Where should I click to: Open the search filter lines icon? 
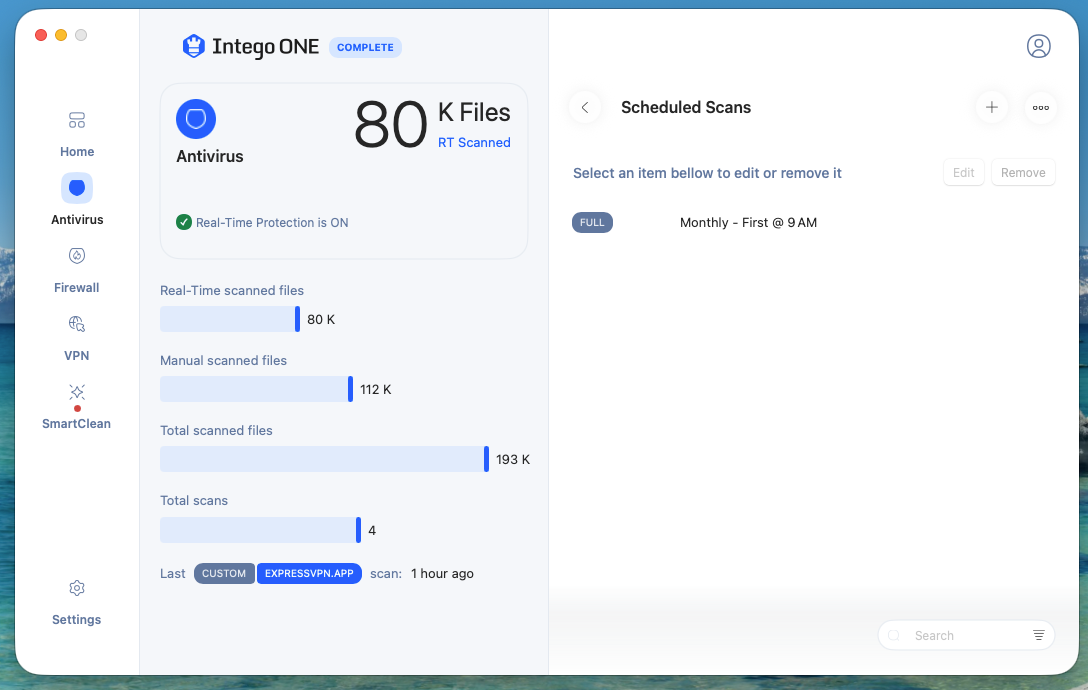tap(1039, 635)
